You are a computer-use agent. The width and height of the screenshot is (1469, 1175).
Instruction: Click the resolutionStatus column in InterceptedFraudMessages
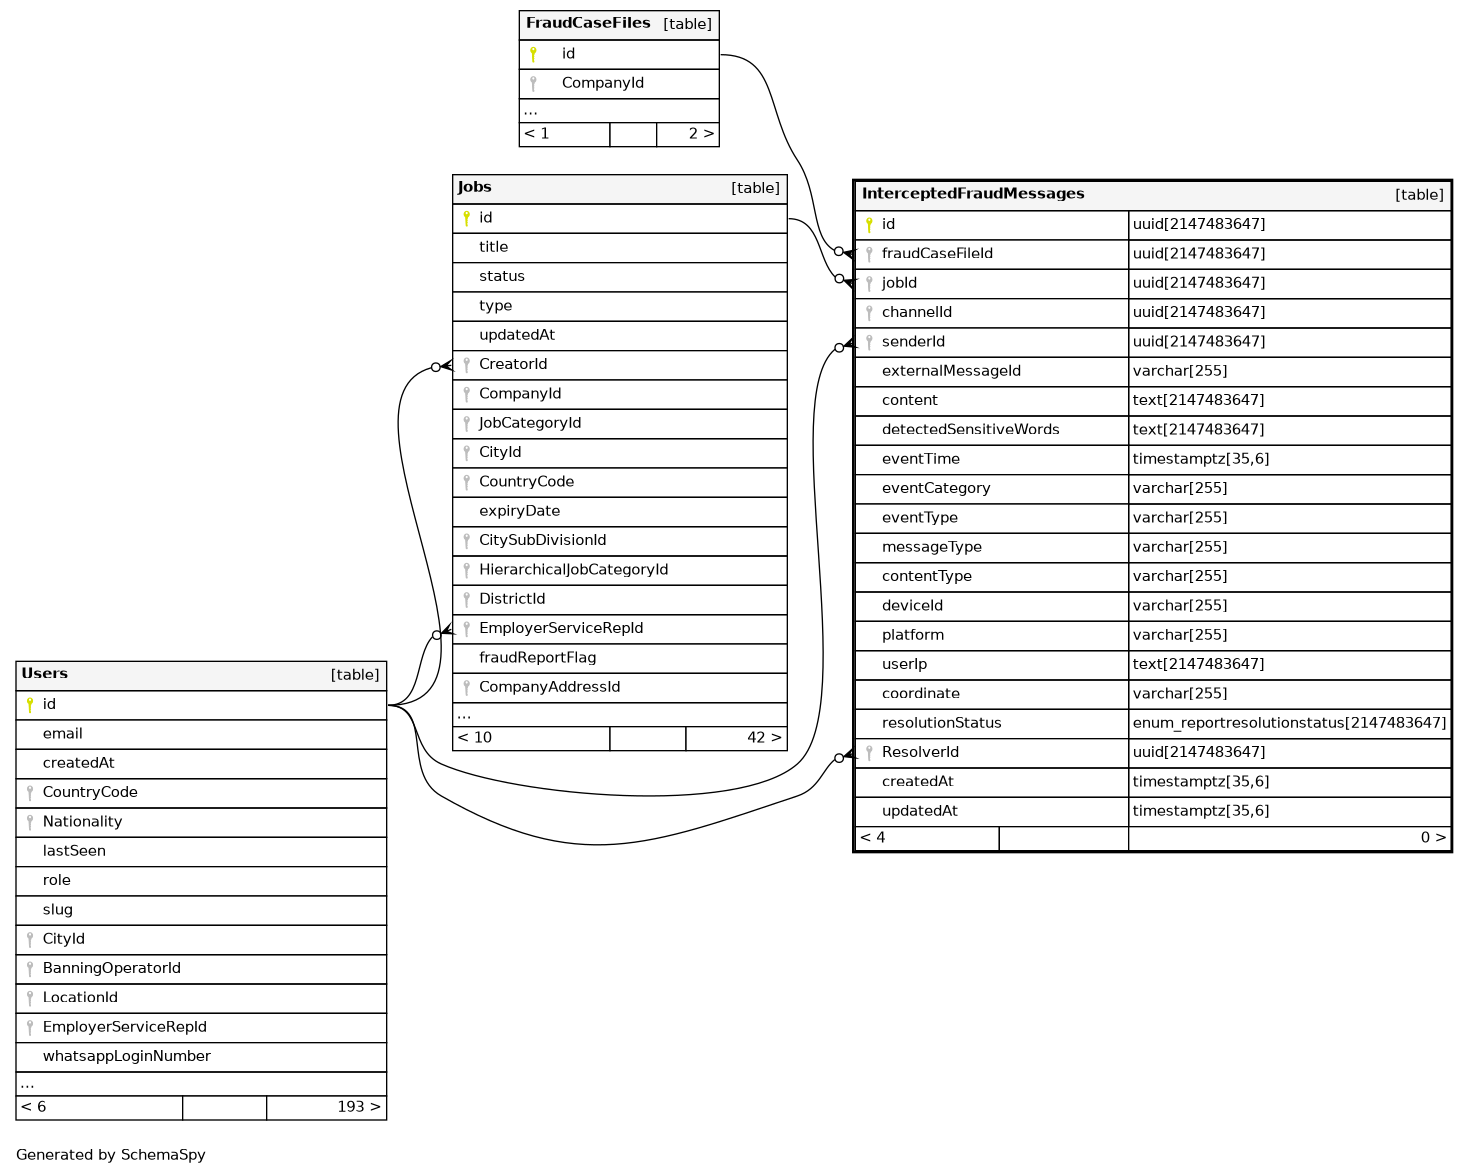(941, 723)
